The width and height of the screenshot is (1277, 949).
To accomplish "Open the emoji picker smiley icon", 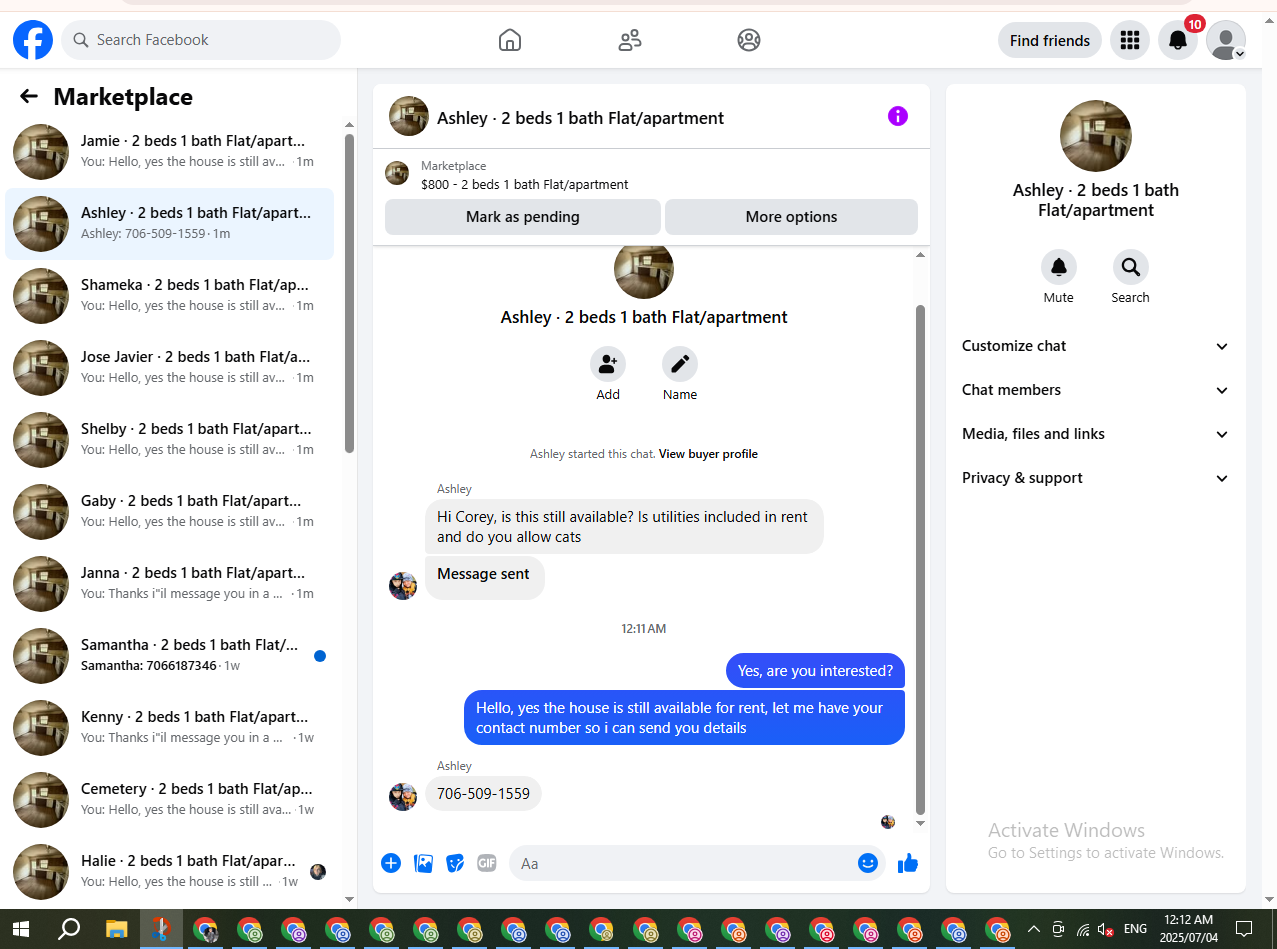I will click(x=868, y=863).
